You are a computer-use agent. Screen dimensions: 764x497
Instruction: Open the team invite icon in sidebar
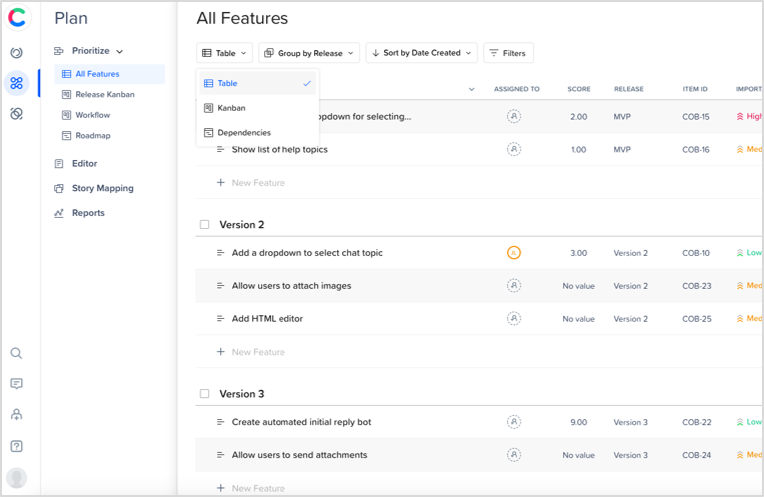click(x=16, y=415)
